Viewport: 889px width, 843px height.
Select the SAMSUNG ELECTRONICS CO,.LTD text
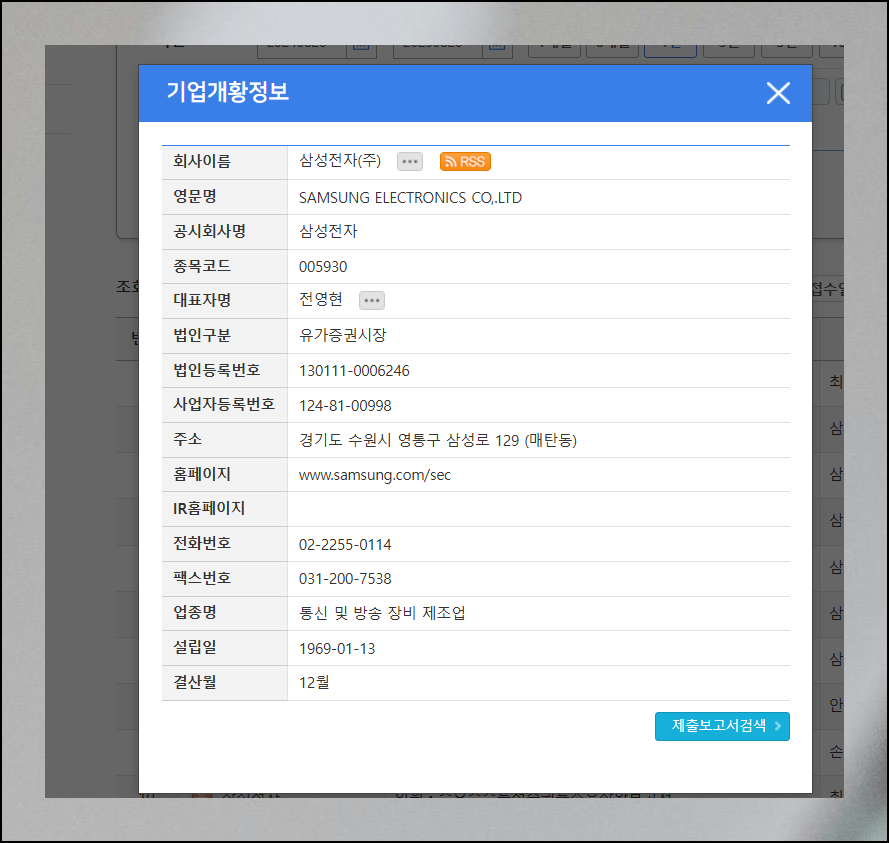410,197
